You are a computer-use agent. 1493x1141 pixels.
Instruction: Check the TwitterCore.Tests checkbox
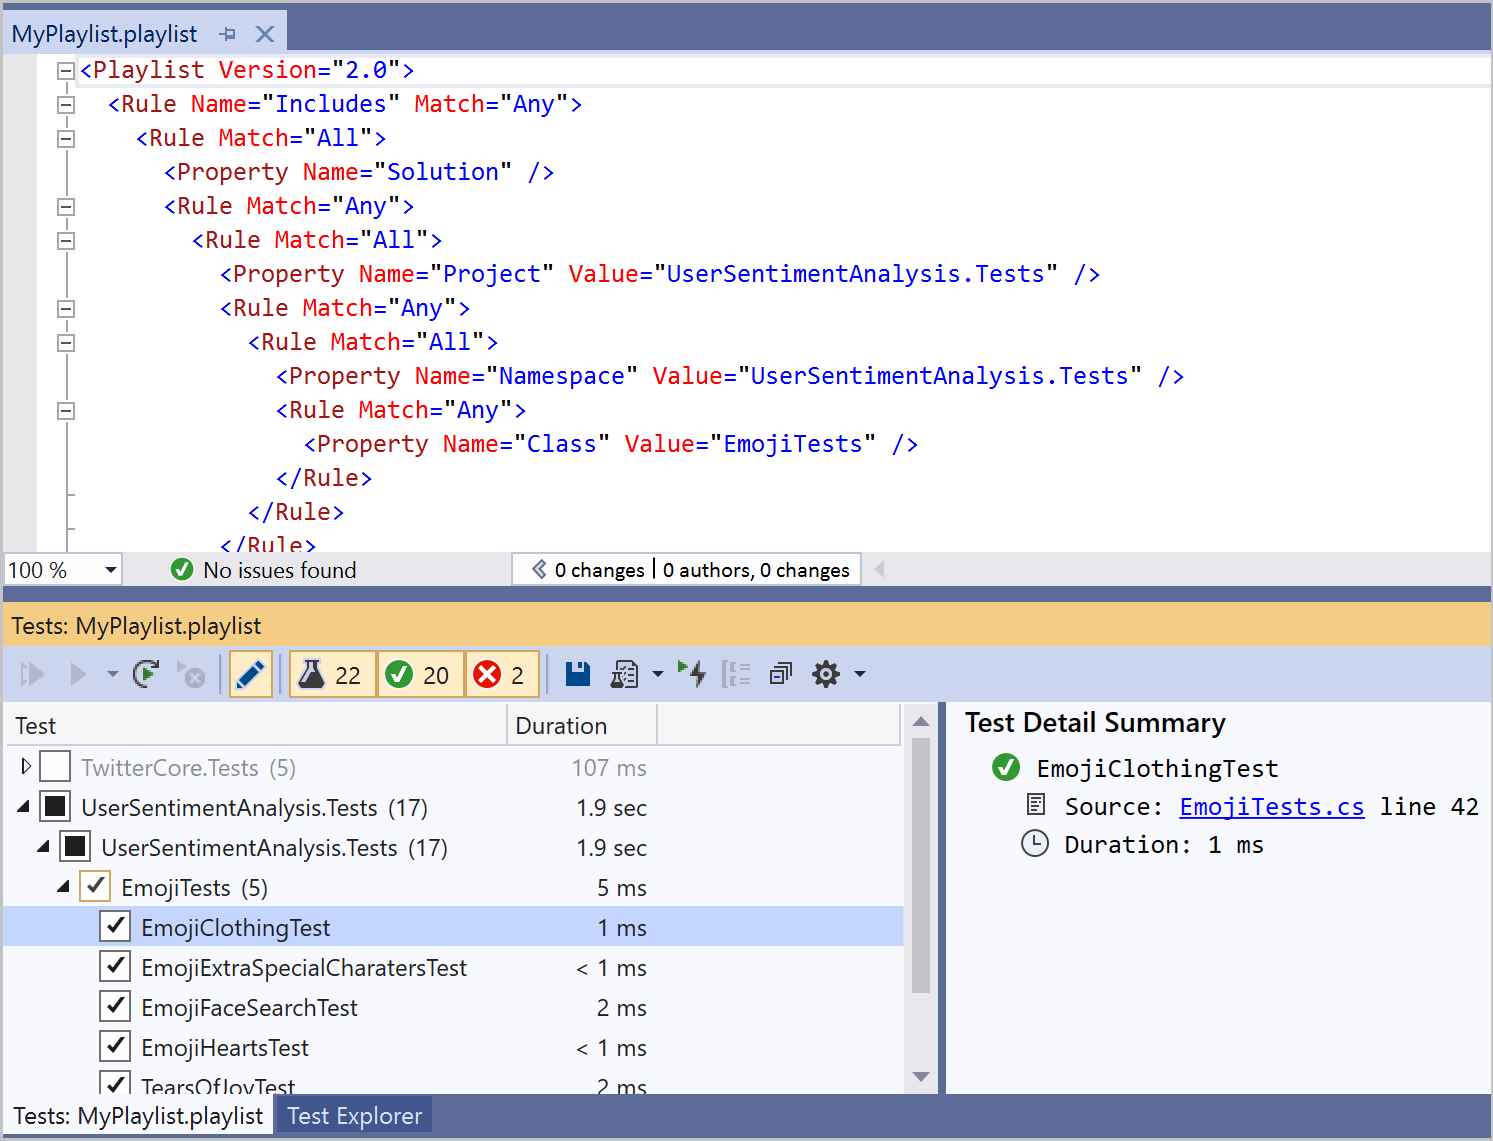tap(55, 767)
